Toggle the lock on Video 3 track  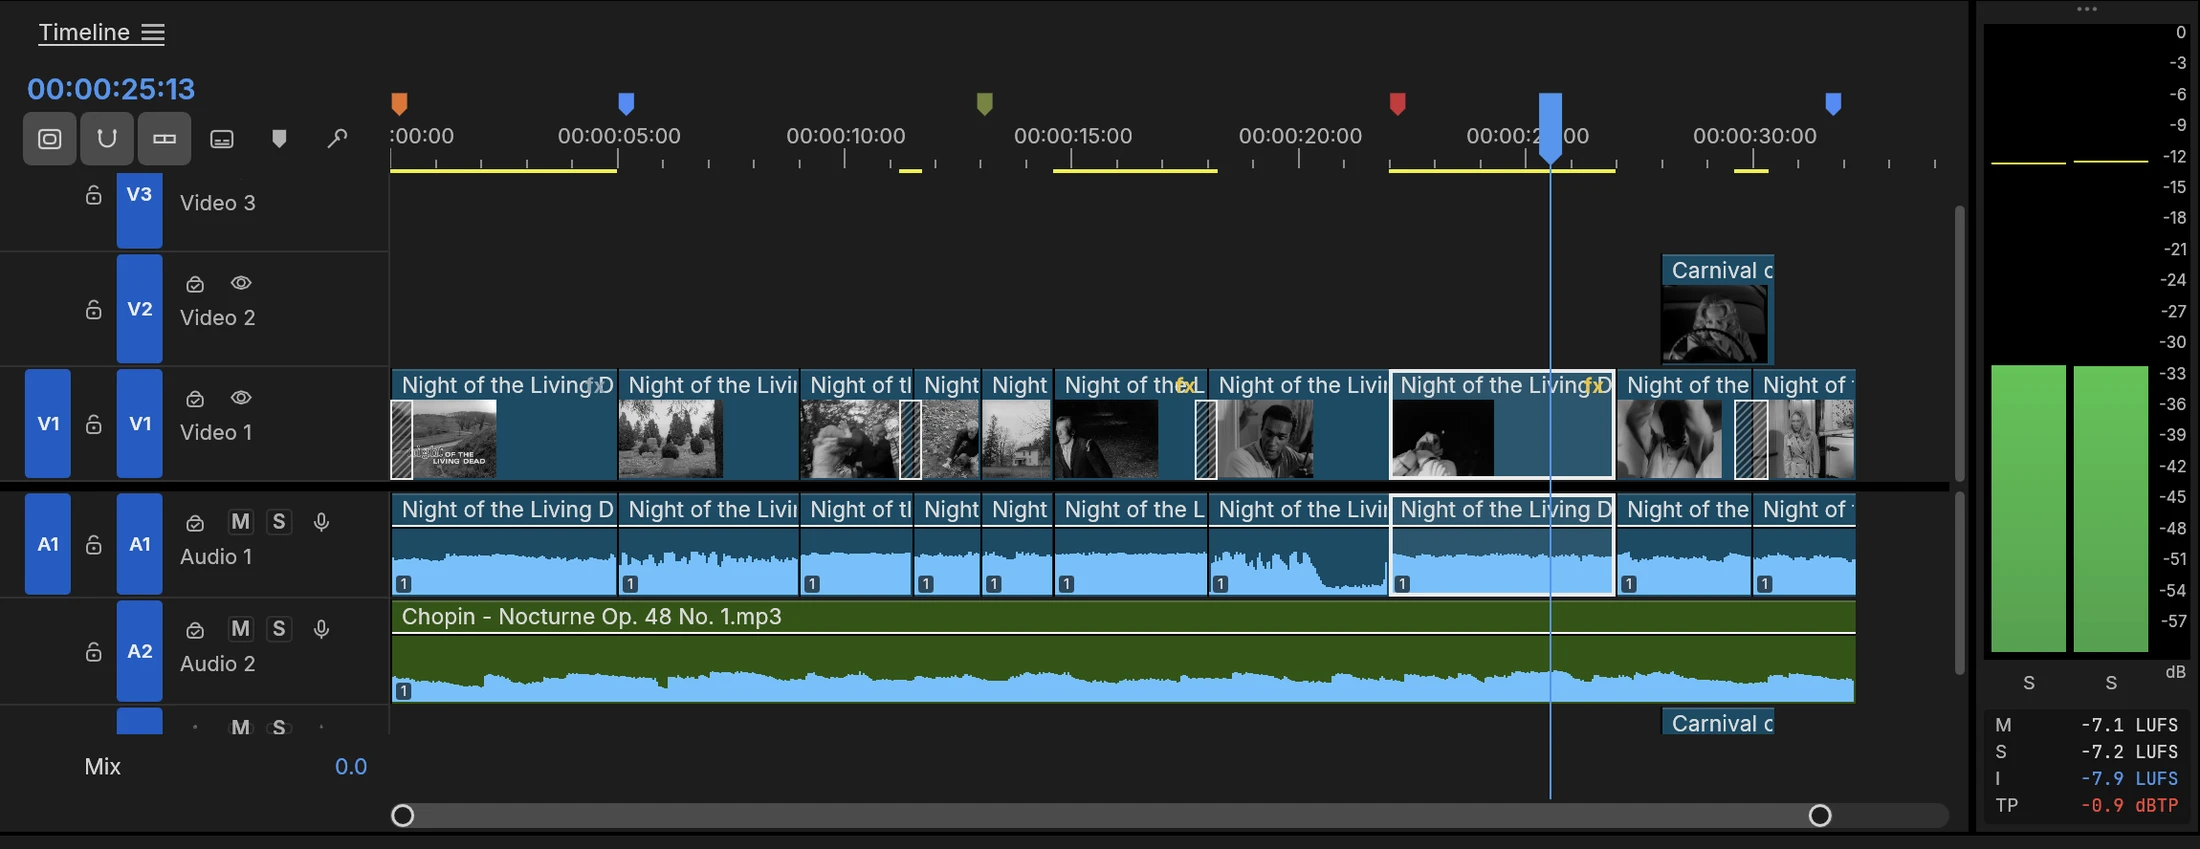point(93,195)
